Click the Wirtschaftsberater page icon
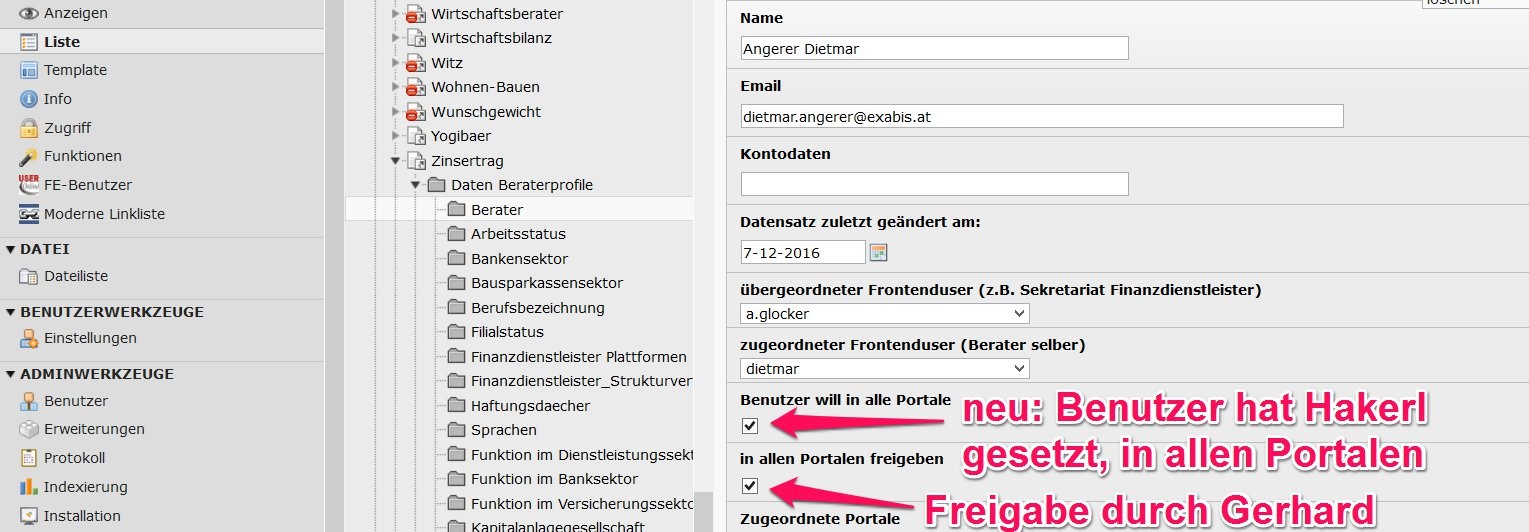 (x=416, y=14)
